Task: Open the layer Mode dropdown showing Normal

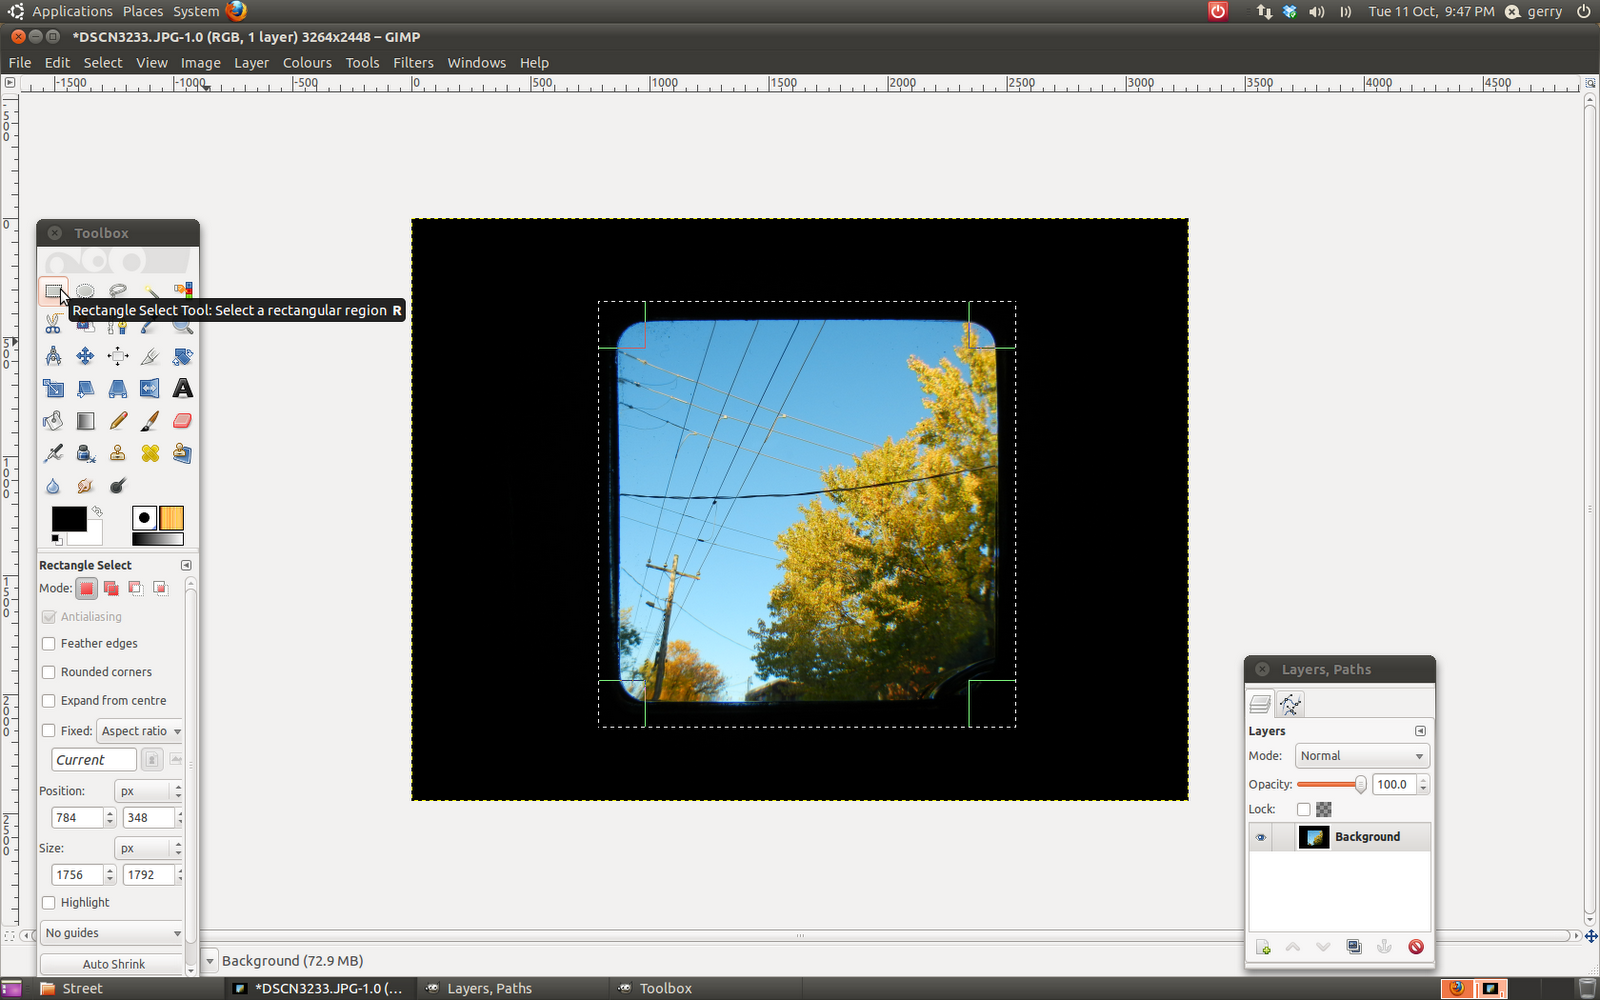Action: click(x=1361, y=756)
